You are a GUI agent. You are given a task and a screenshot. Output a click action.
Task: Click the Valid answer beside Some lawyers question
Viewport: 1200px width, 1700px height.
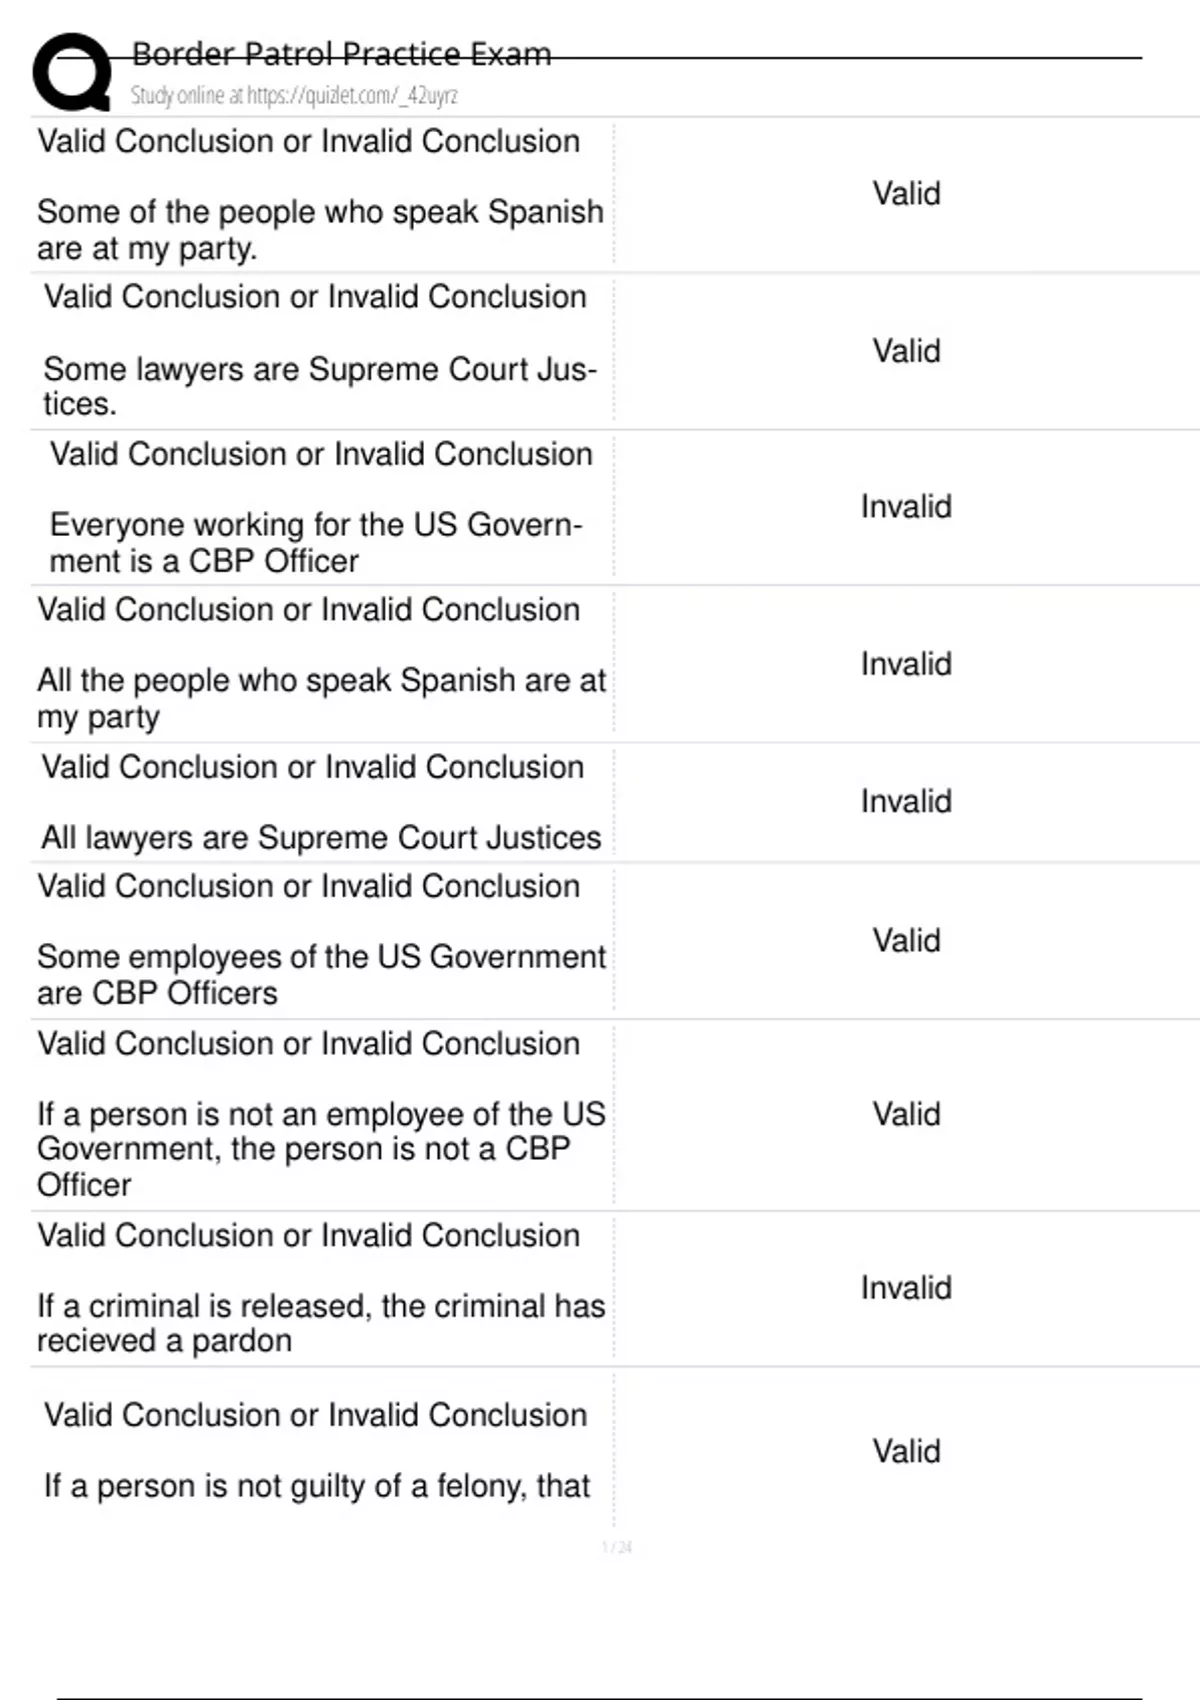click(906, 351)
